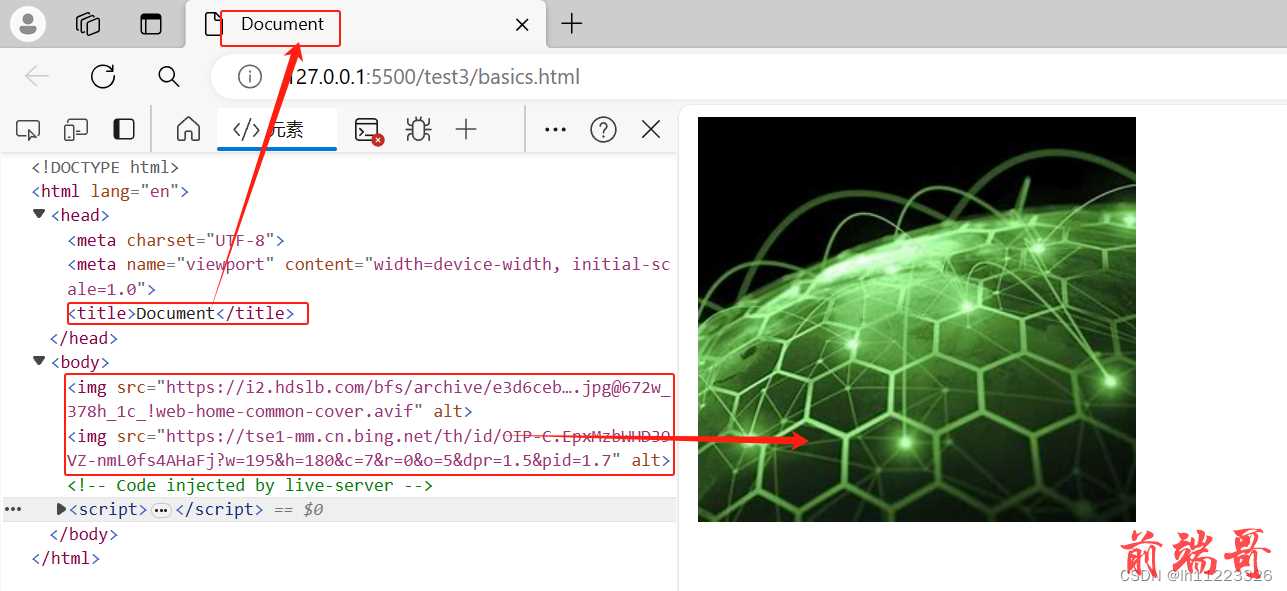Toggle the tab actions menu icon
The height and width of the screenshot is (591, 1287).
151,24
